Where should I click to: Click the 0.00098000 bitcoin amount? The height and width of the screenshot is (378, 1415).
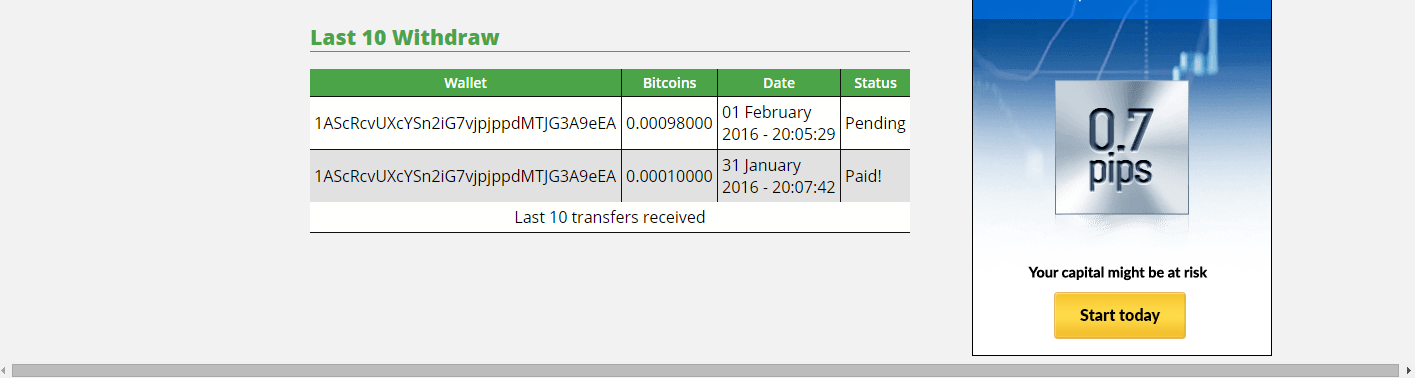pos(669,124)
